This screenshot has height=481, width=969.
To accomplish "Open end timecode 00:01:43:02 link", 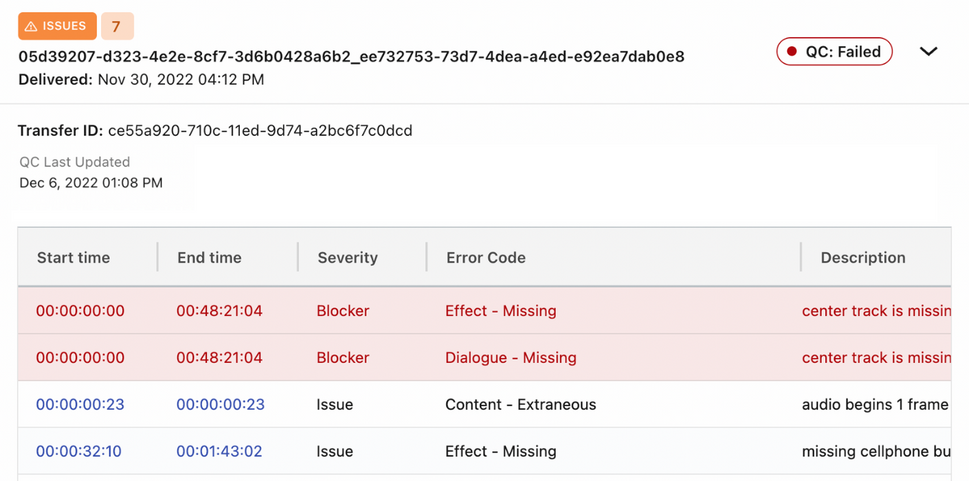I will point(219,452).
